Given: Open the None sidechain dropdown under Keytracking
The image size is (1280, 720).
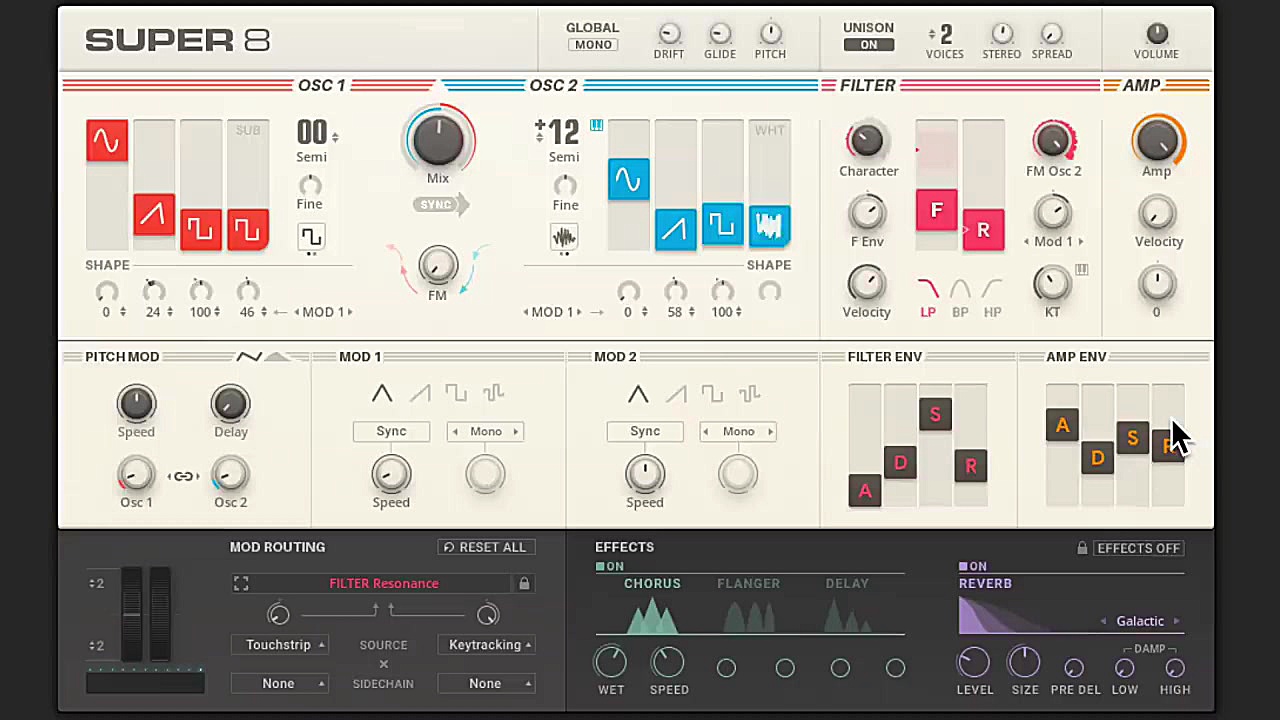Looking at the screenshot, I should click(x=486, y=684).
